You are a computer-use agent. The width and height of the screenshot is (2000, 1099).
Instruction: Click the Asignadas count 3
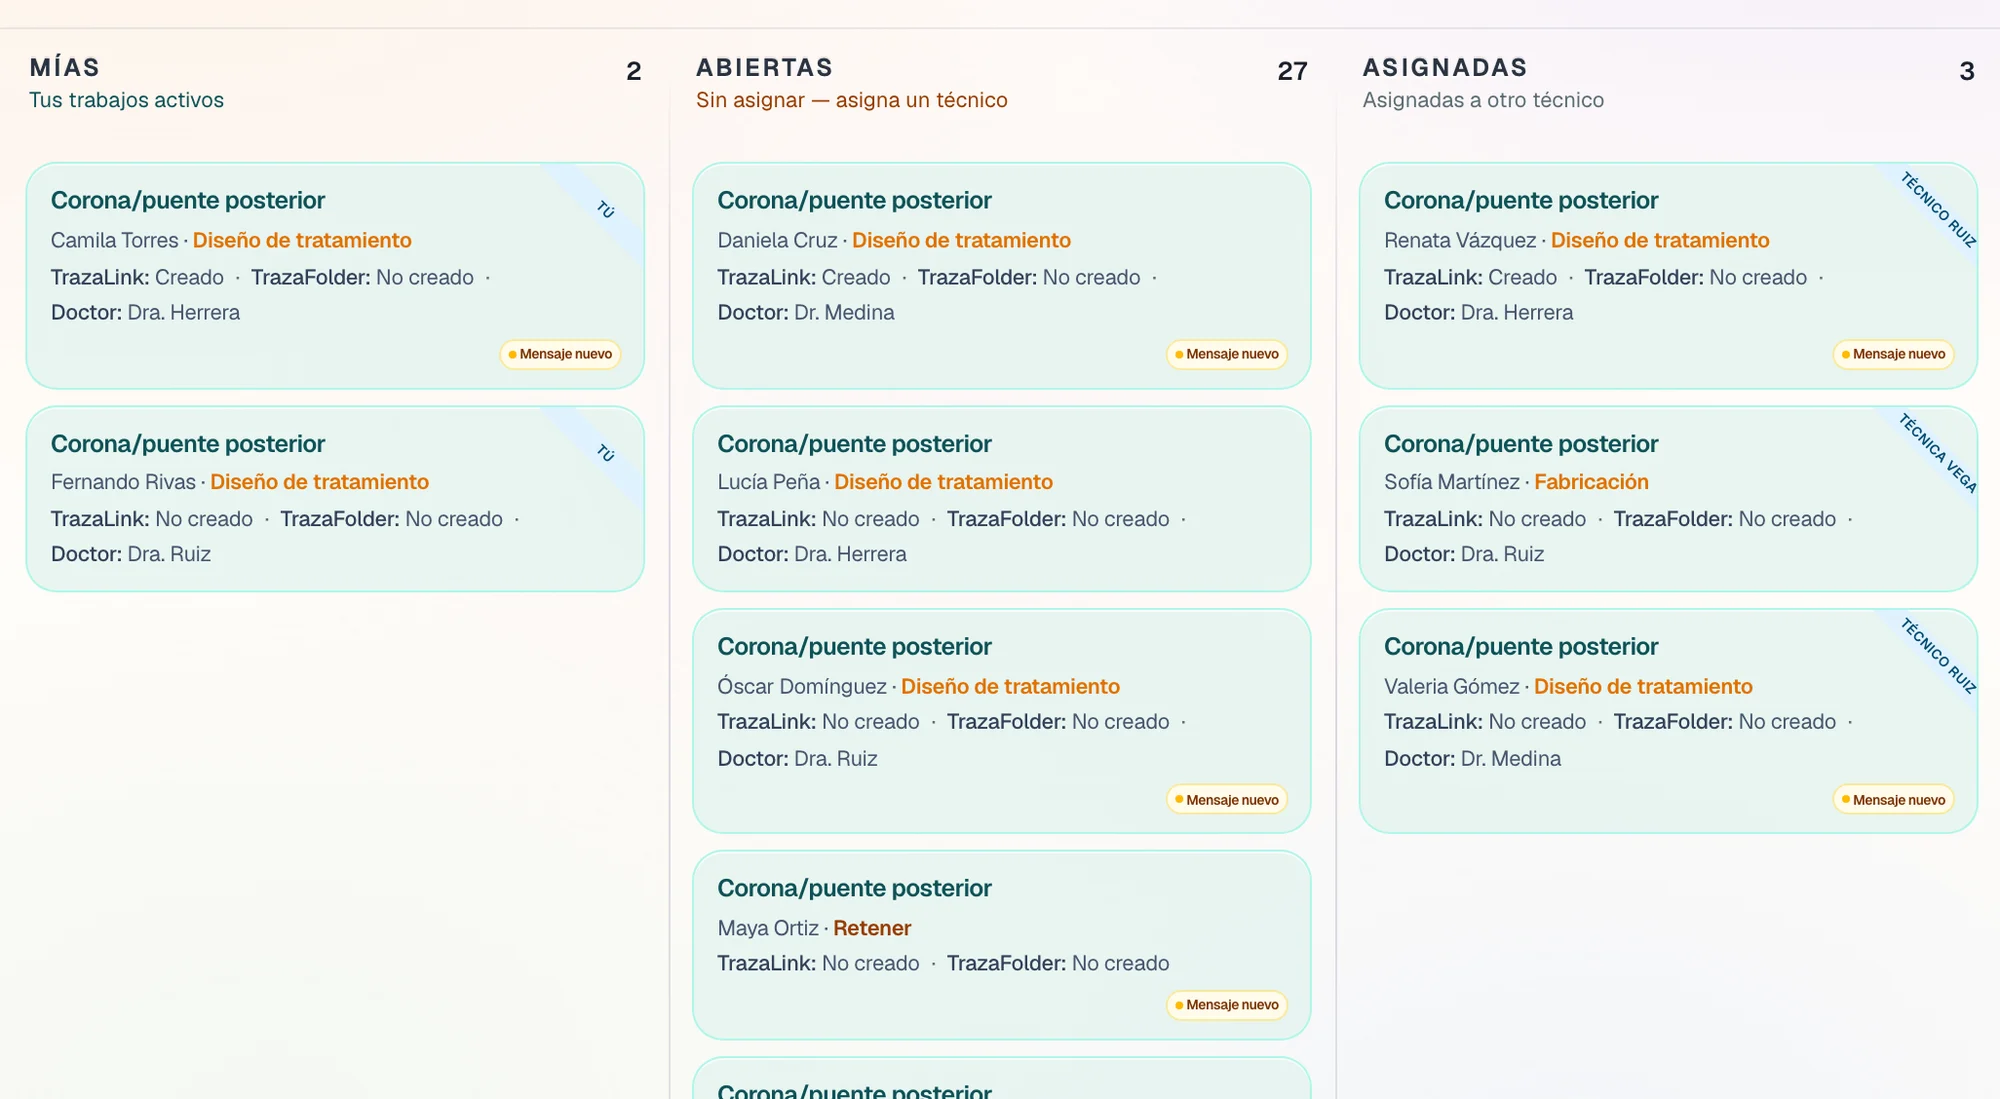click(1967, 71)
